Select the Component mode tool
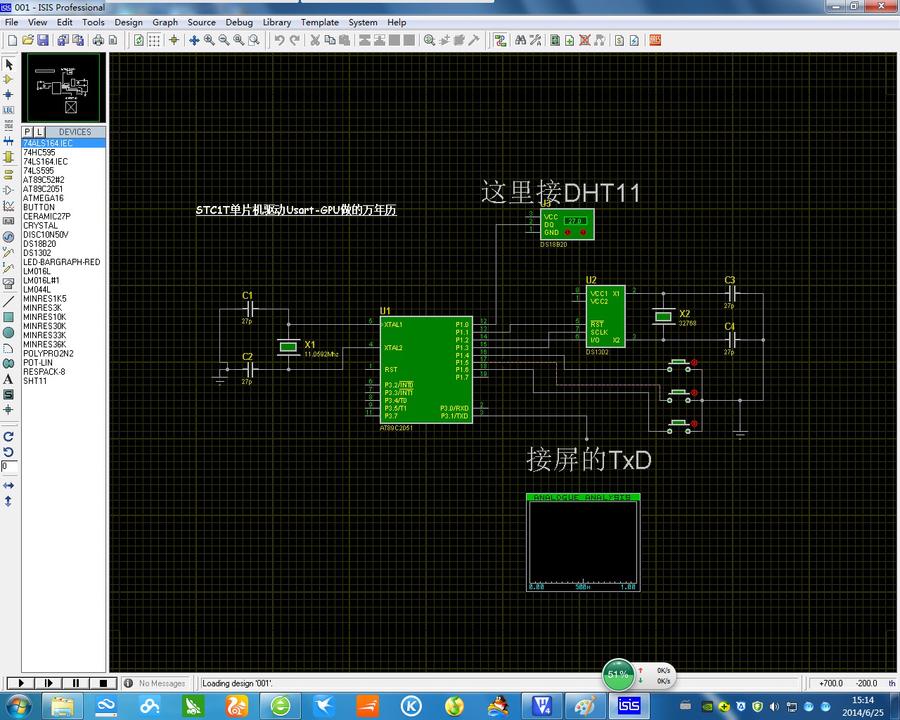Image resolution: width=900 pixels, height=720 pixels. 9,79
